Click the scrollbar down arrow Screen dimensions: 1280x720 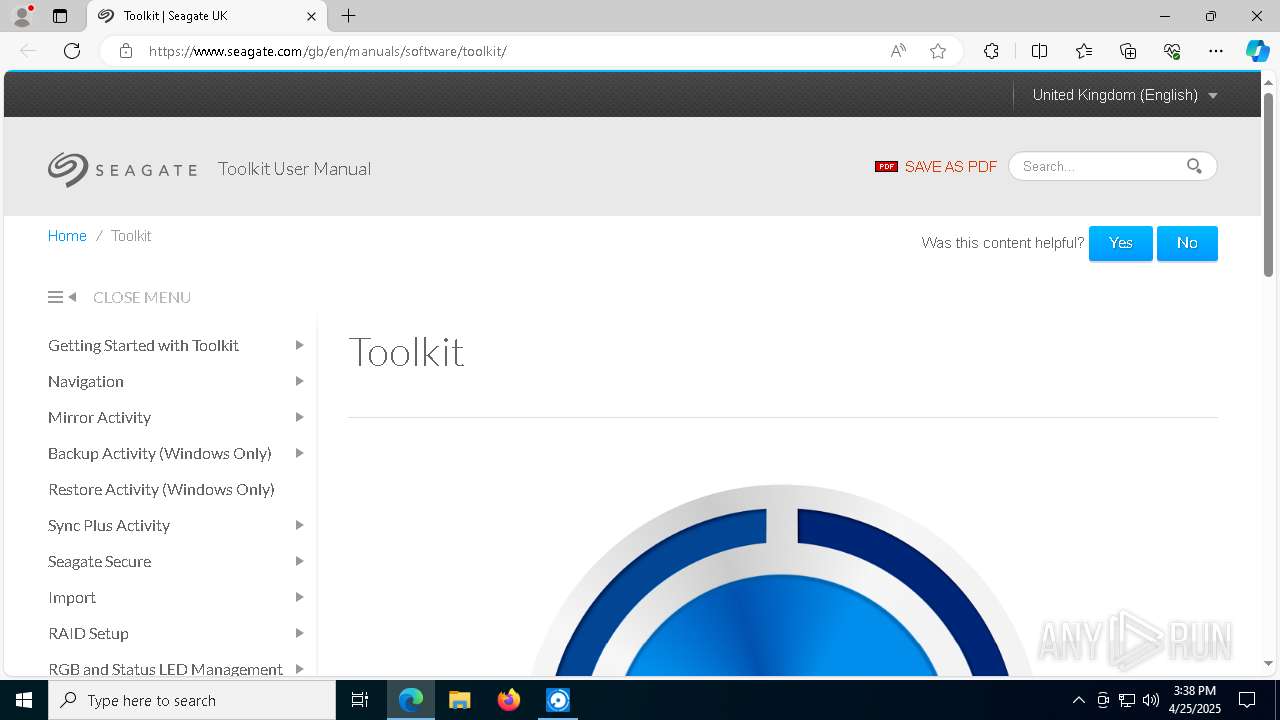(1268, 663)
